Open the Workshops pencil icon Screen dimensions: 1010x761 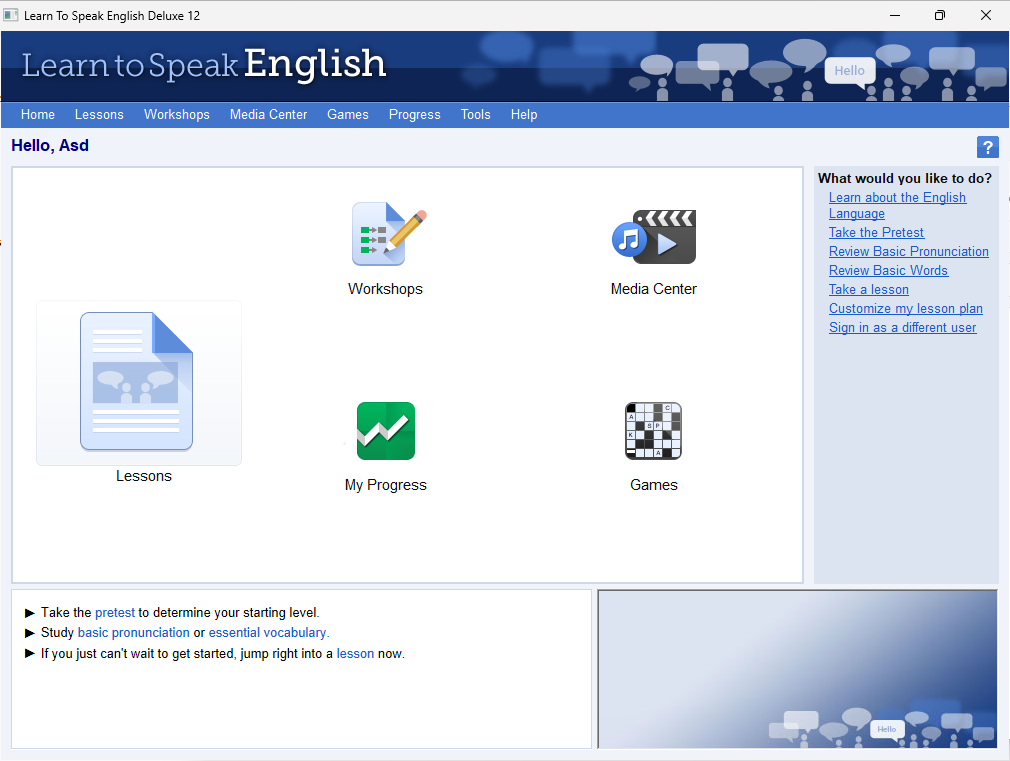389,234
